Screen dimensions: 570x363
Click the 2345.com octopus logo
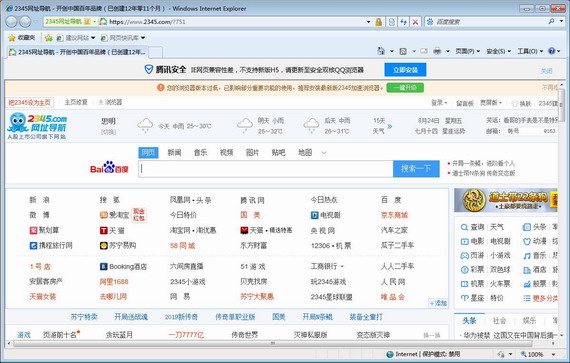(37, 126)
